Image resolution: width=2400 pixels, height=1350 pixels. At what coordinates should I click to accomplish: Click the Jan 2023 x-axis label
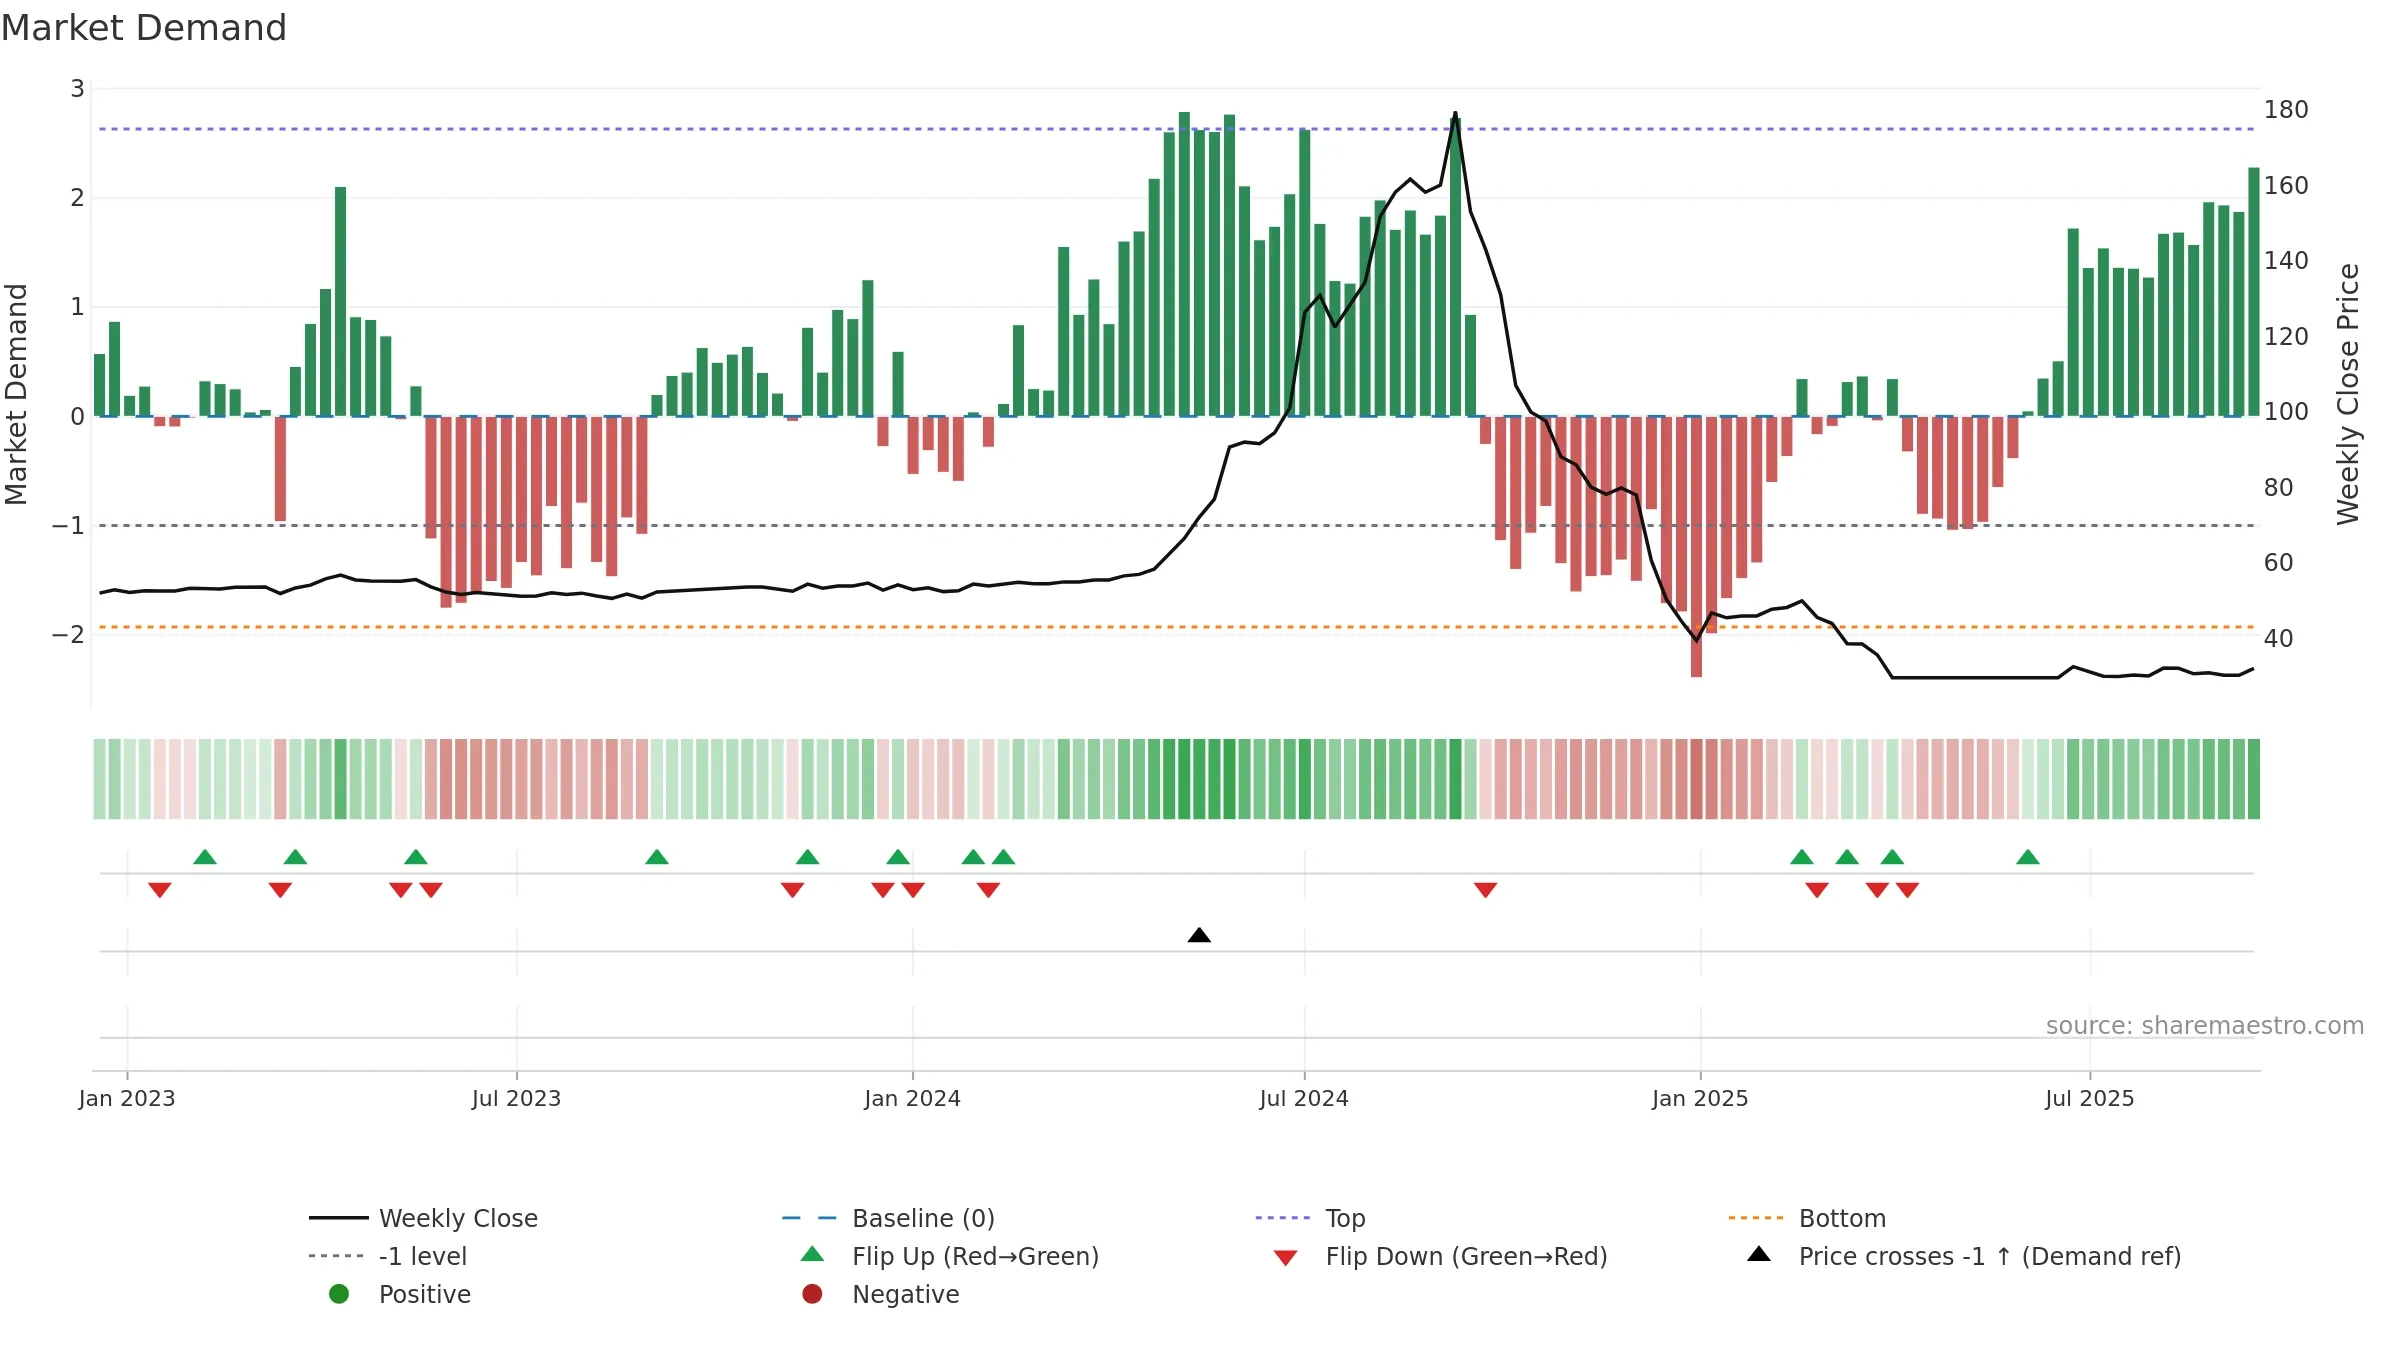click(x=127, y=1098)
